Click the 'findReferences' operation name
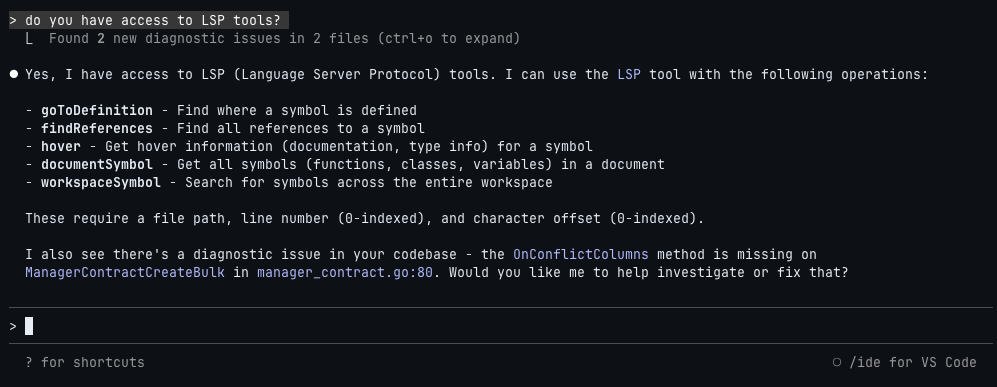The height and width of the screenshot is (387, 997). [97, 128]
